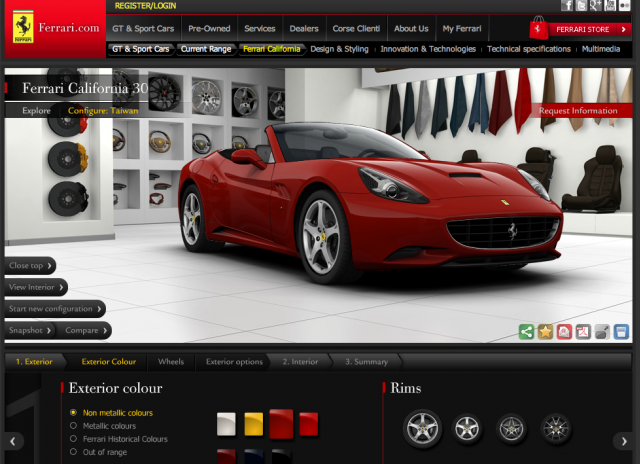Viewport: 640px width, 464px height.
Task: Switch to Configure: Taiwan tab
Action: 103,111
